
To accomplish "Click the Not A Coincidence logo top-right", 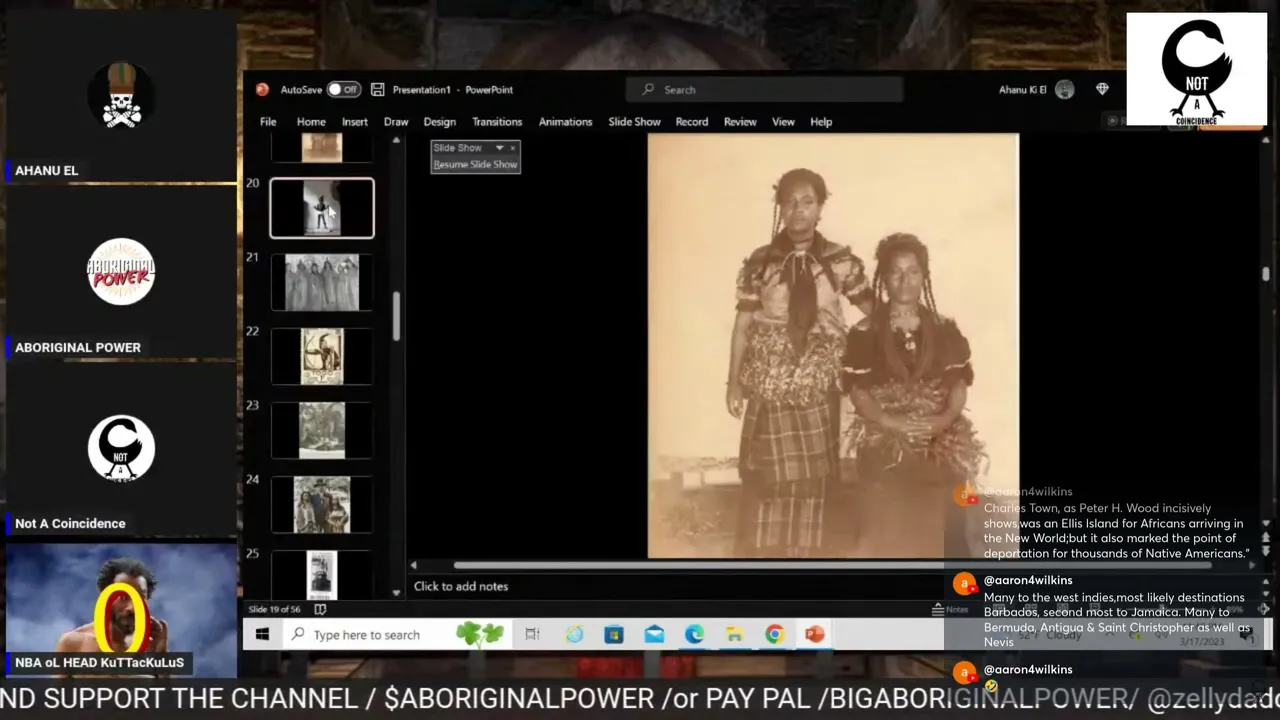I will [x=1197, y=69].
